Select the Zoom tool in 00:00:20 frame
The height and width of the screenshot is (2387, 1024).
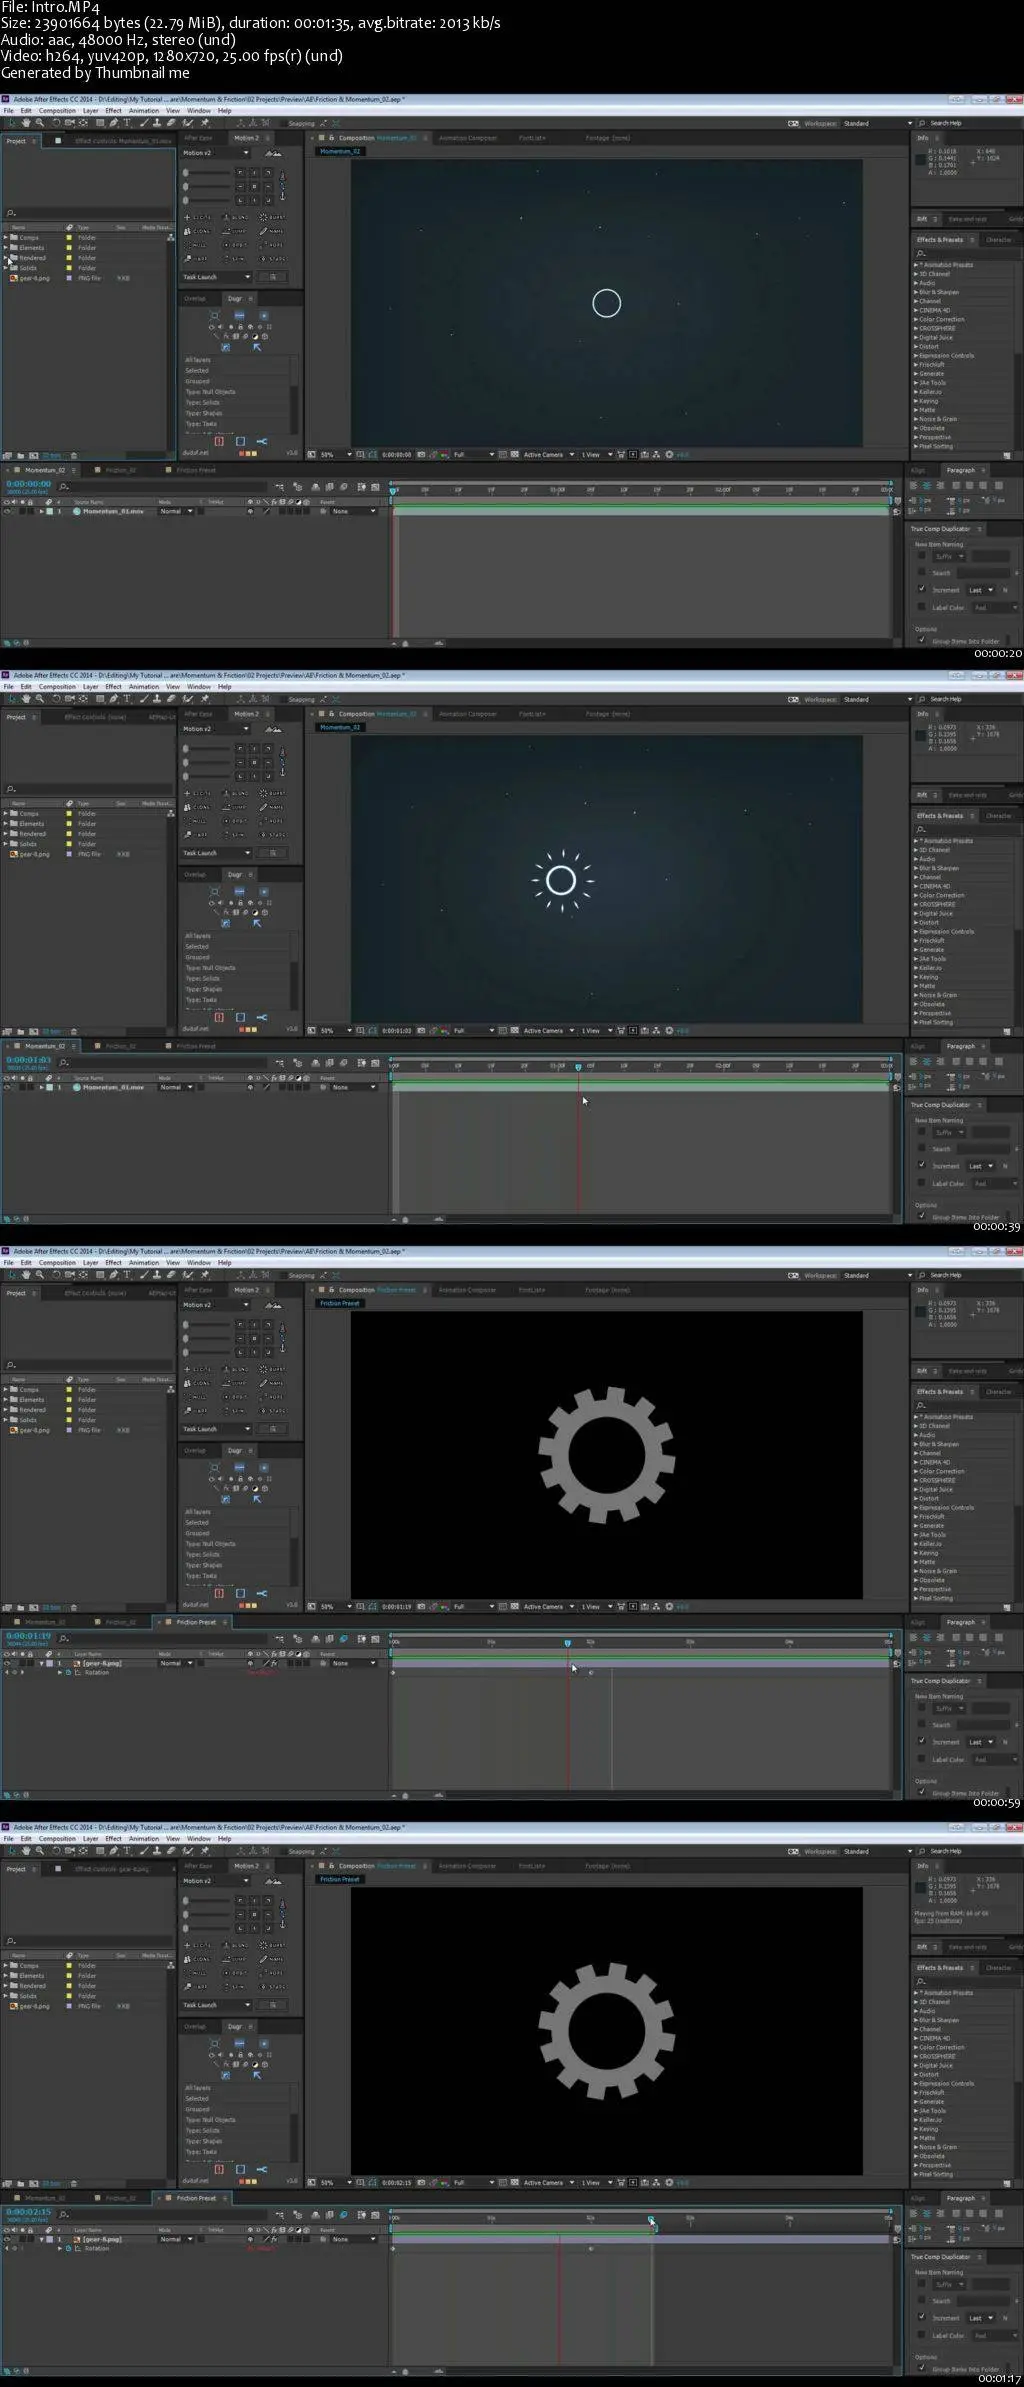pyautogui.click(x=40, y=123)
